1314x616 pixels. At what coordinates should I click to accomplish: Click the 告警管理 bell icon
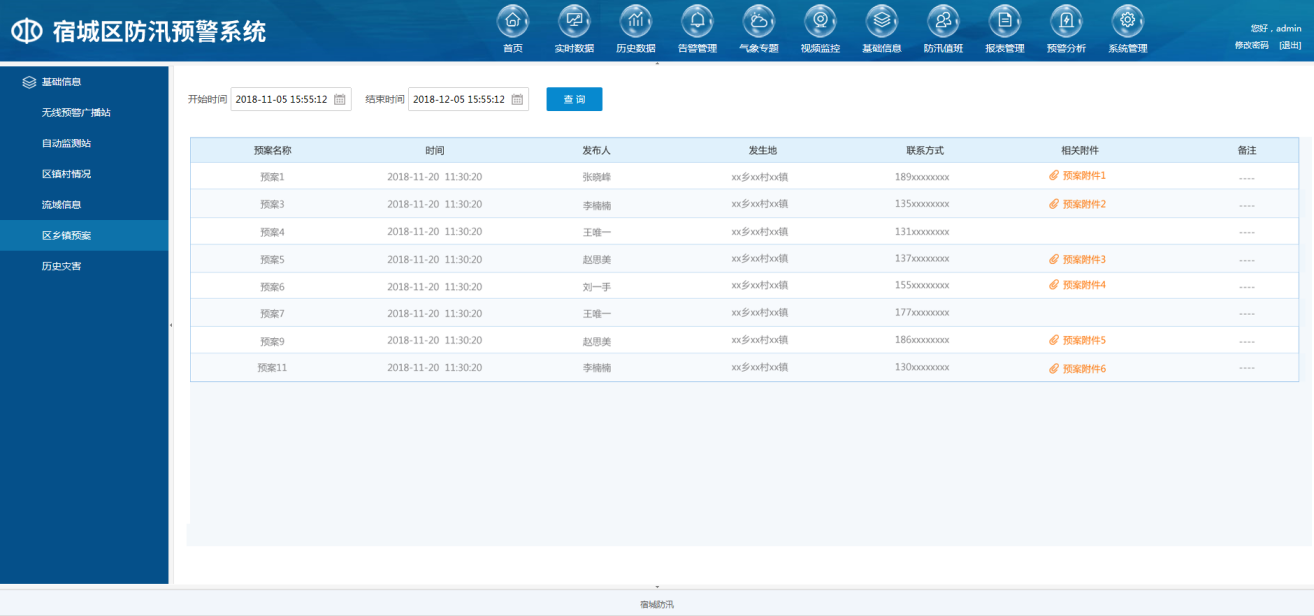click(697, 21)
